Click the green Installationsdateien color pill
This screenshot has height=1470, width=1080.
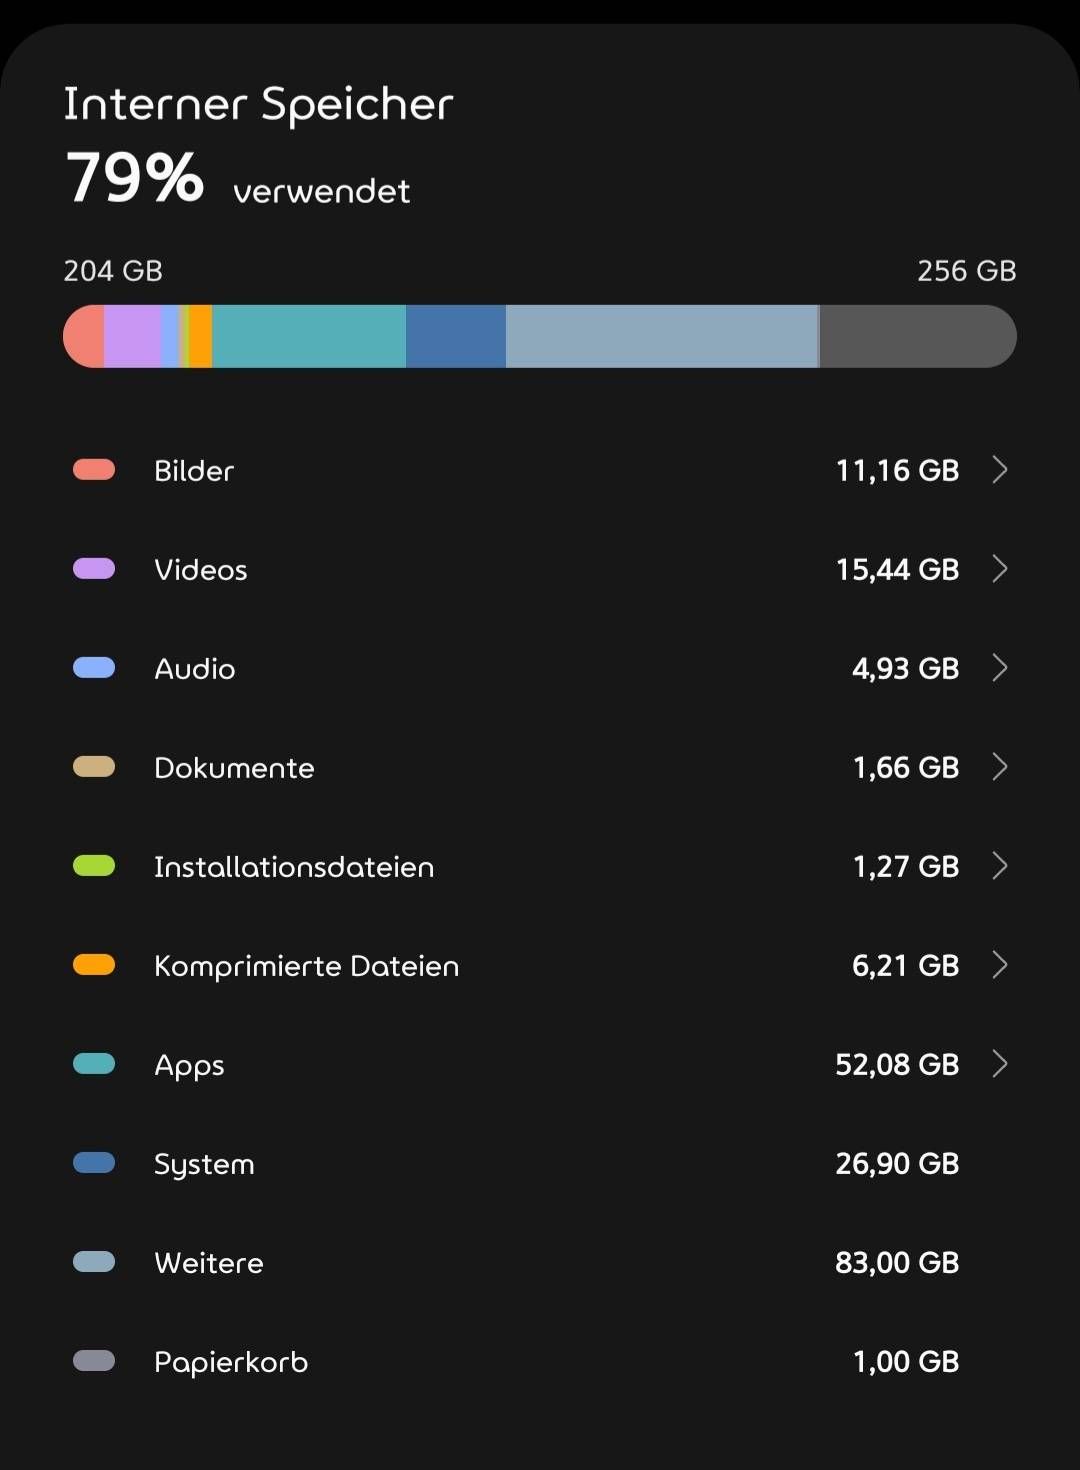[94, 866]
